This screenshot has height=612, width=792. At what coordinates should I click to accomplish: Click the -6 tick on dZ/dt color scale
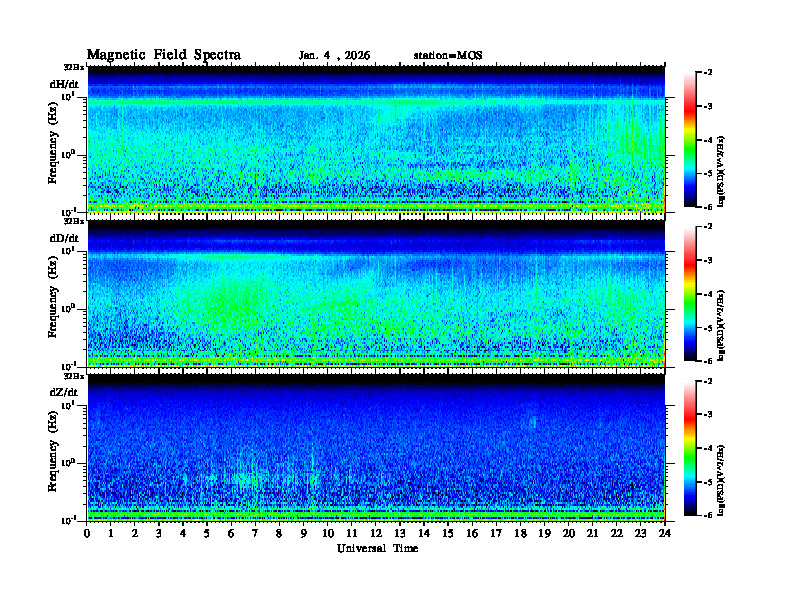[x=708, y=516]
